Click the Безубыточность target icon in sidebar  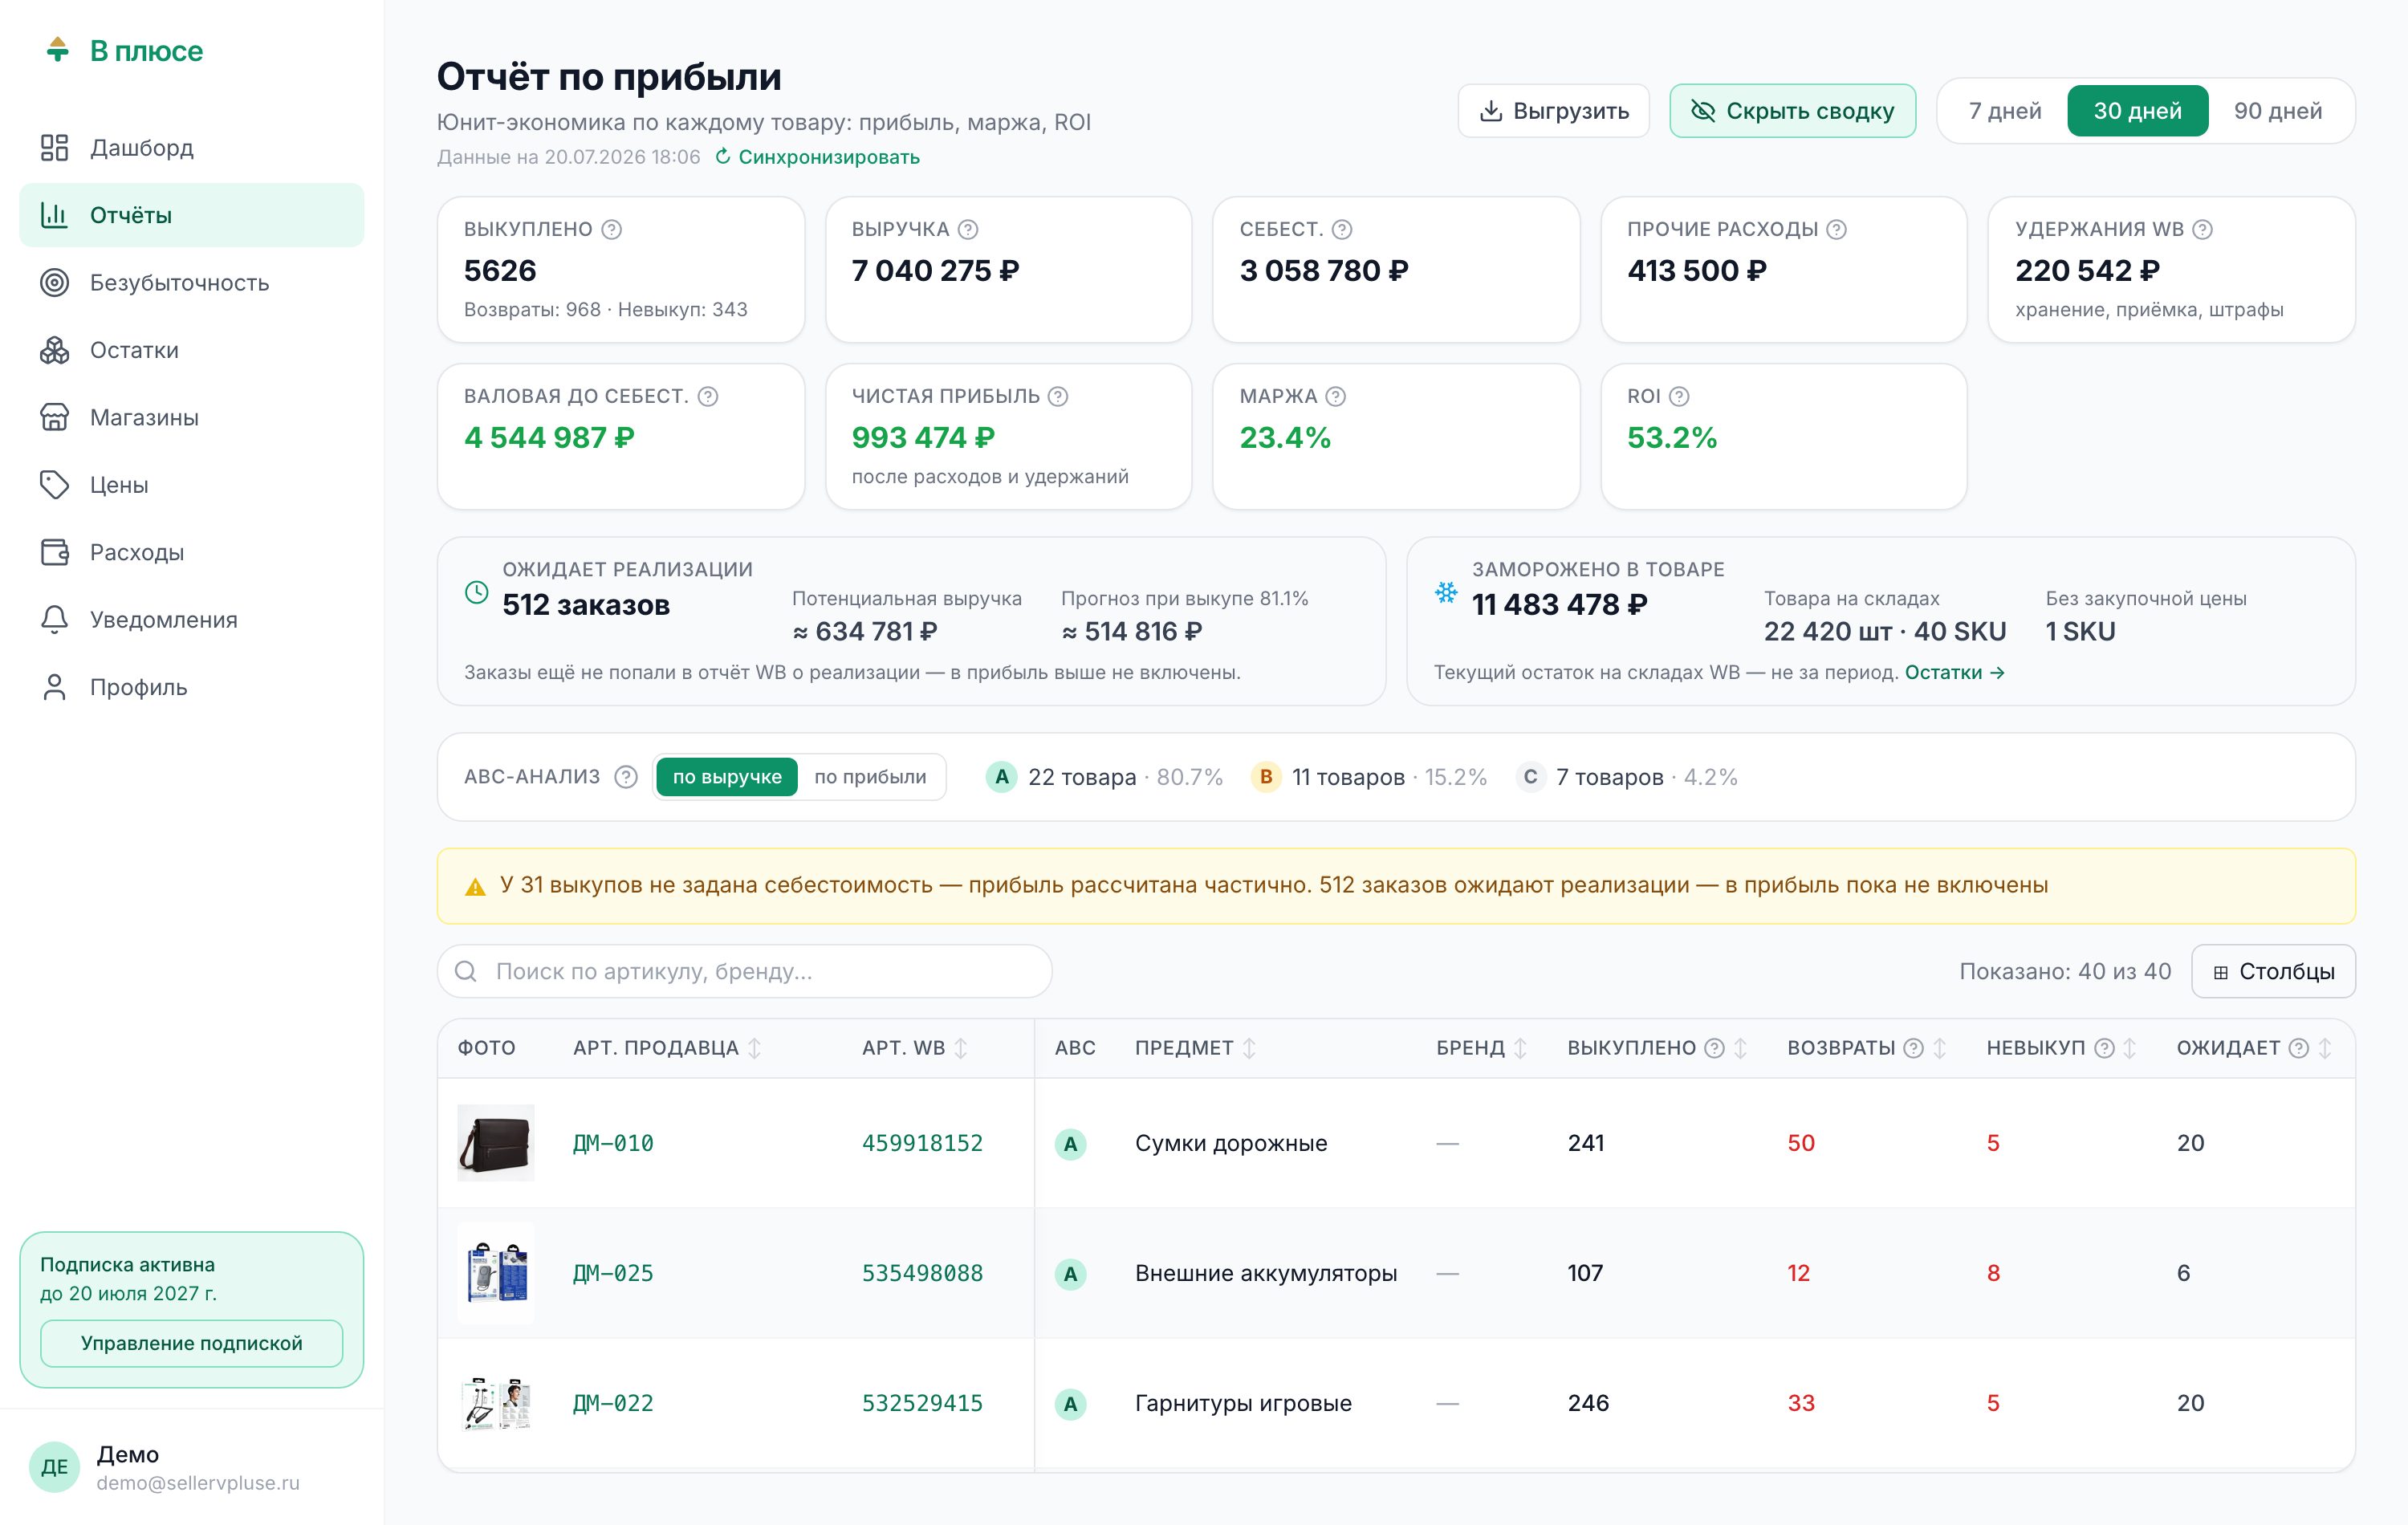(54, 283)
